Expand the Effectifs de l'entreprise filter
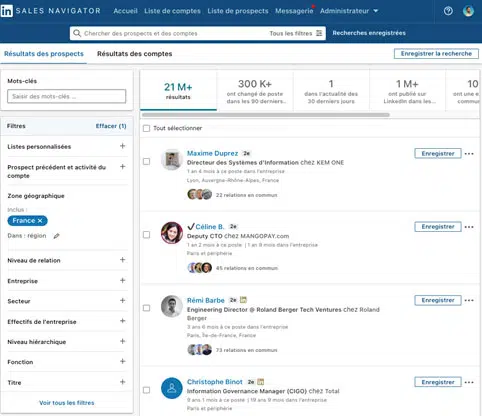The height and width of the screenshot is (416, 482). coord(123,321)
